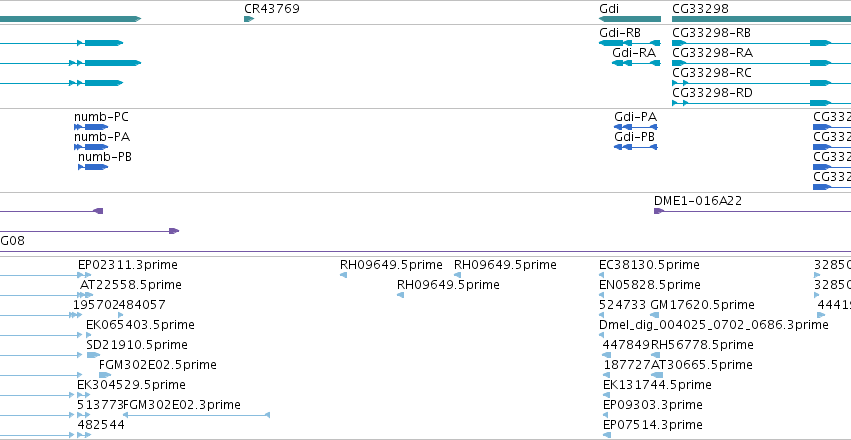Click the Gdi-RA transcript label
Screen dimensions: 851x440
[634, 53]
